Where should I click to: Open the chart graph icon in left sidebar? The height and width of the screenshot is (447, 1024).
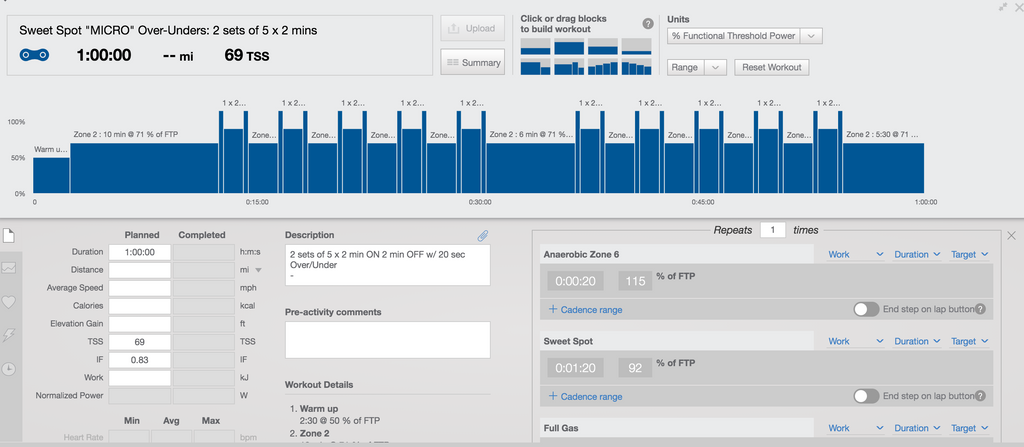[8, 268]
